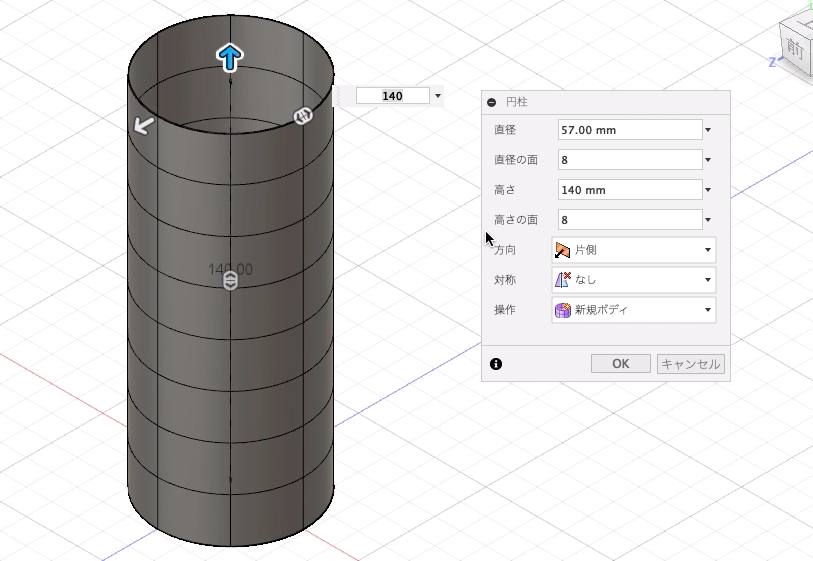Open the 操作 dropdown showing 新規ボディ
This screenshot has height=561, width=813.
pos(634,310)
